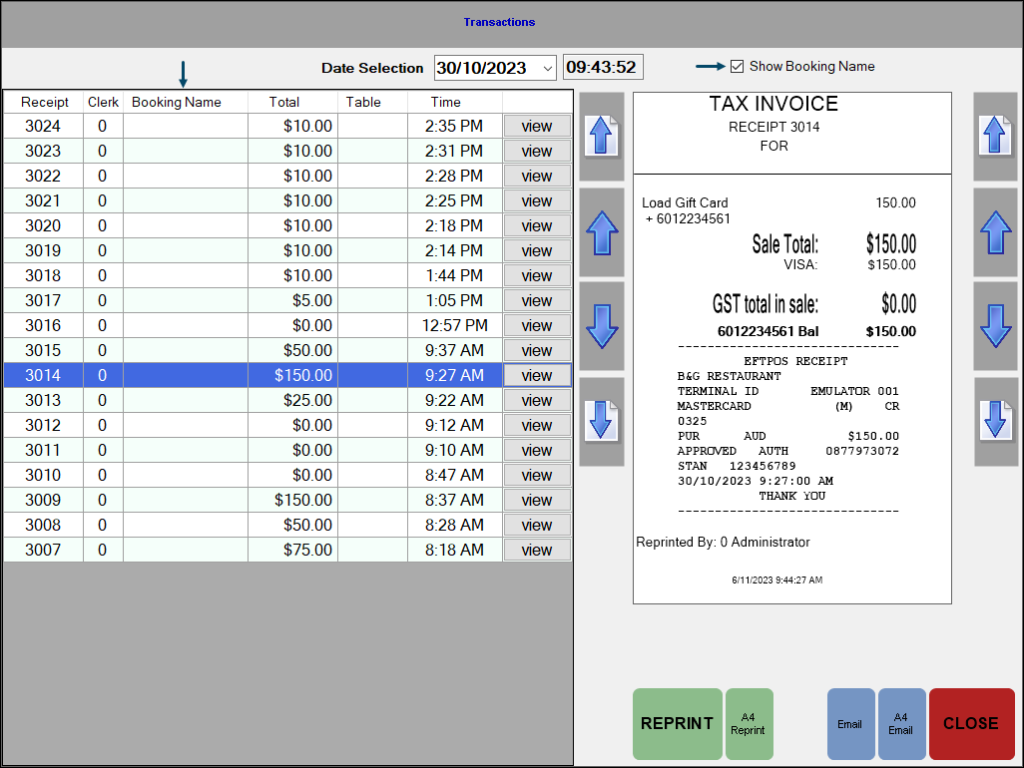Open view for receipt 3012
Screen dimensions: 1024x768
[x=537, y=425]
